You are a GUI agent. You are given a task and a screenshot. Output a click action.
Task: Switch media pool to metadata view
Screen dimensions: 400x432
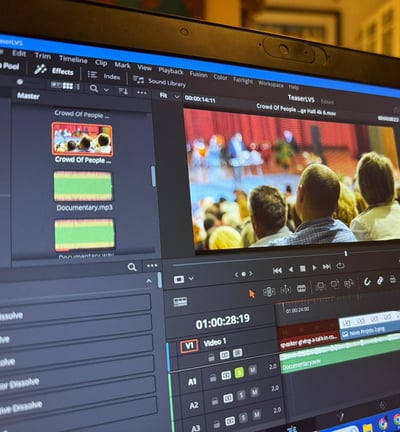[55, 85]
